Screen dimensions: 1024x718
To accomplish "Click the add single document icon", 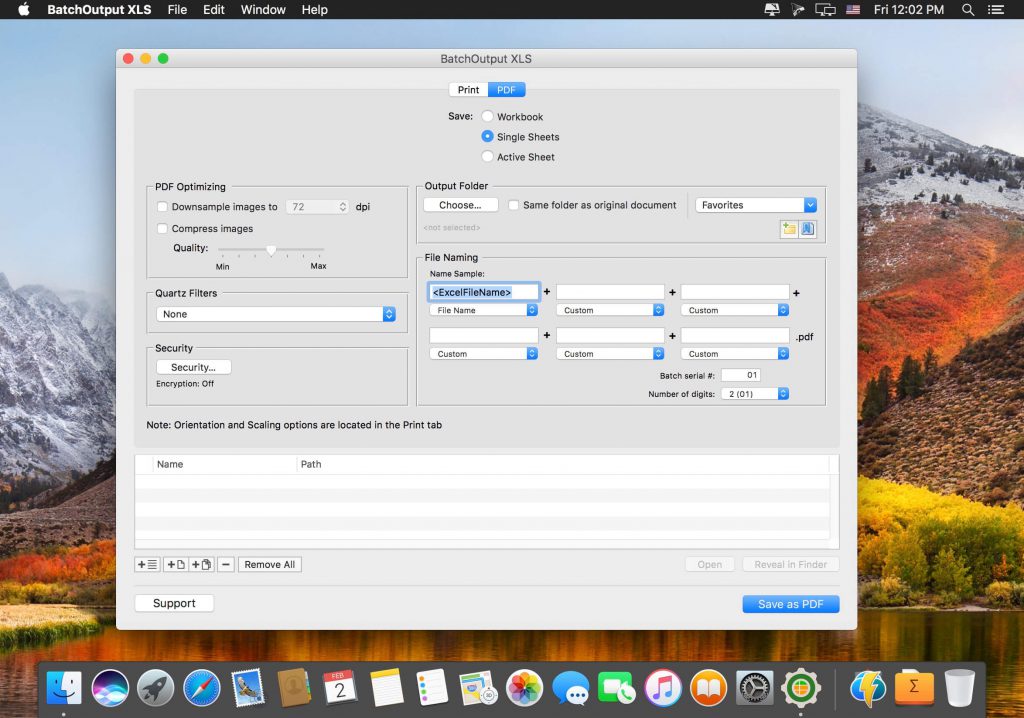I will 175,564.
